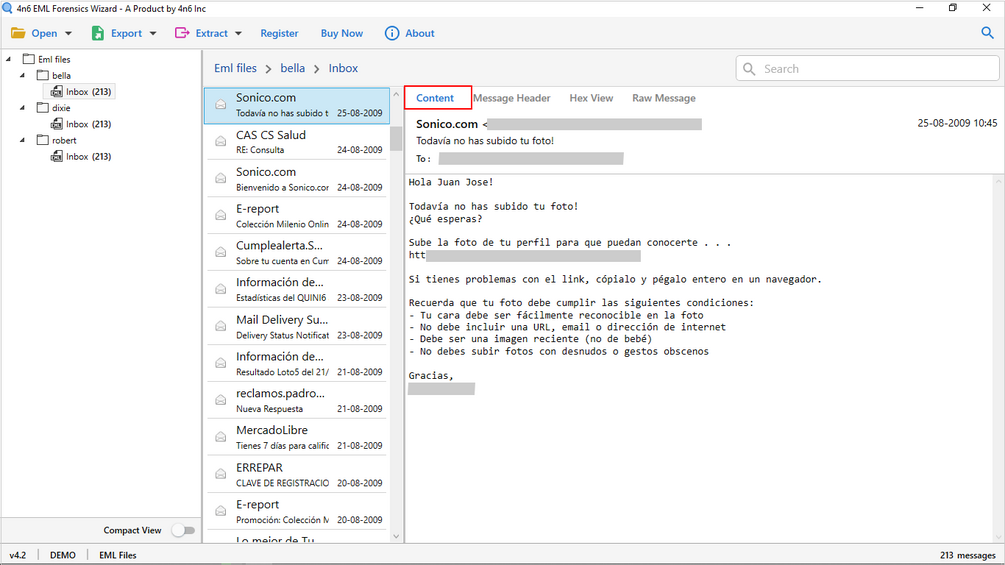This screenshot has width=1005, height=565.
Task: Click the toolbar search magnifier icon
Action: [987, 33]
